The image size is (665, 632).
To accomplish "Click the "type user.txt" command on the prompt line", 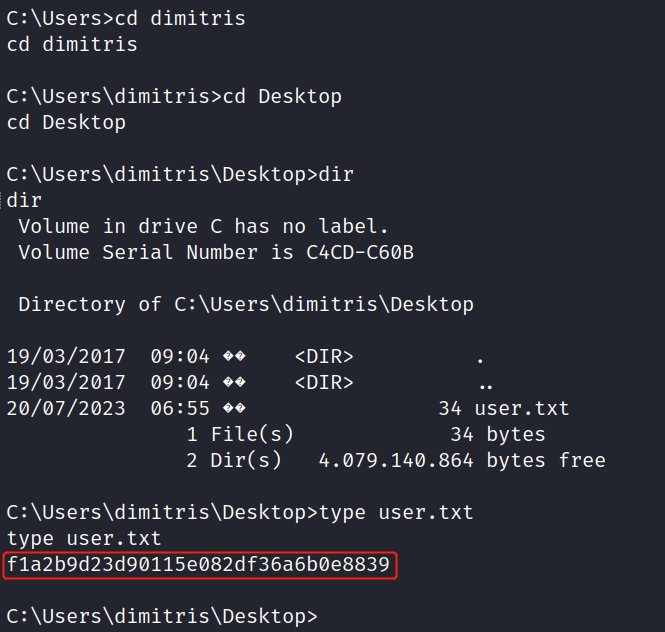I will point(396,513).
